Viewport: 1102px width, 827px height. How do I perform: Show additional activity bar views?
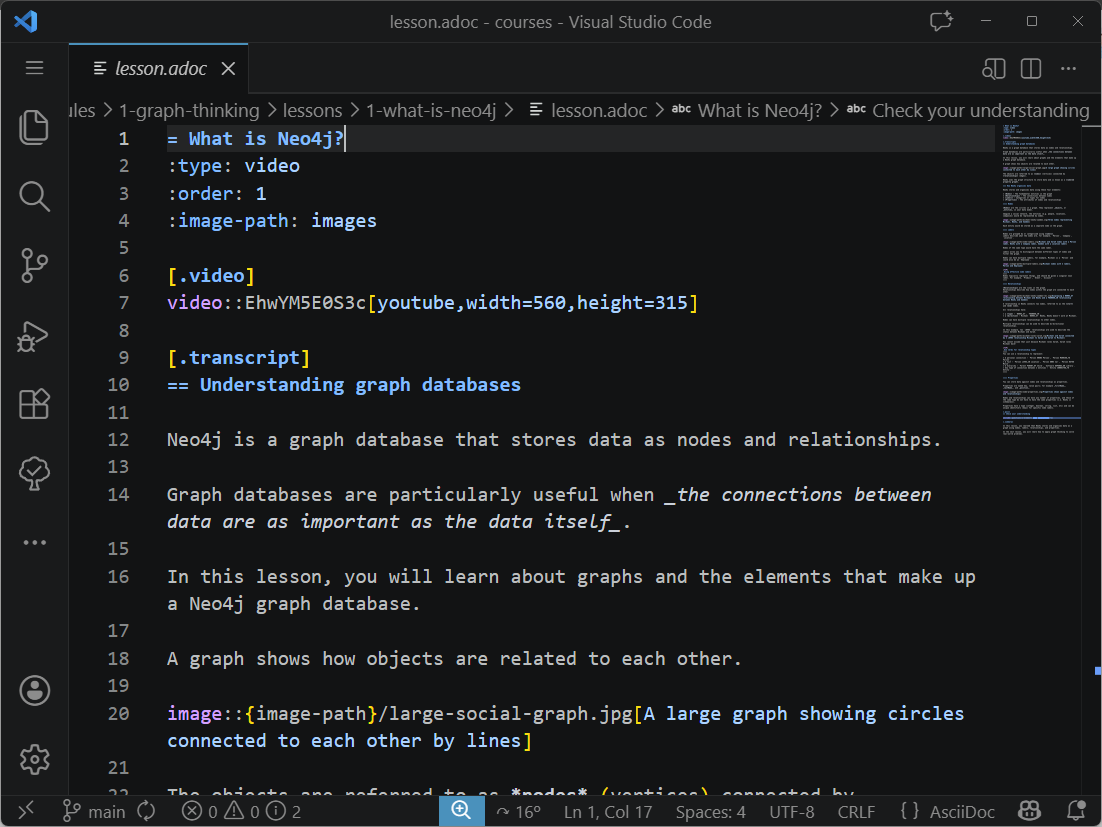point(34,542)
